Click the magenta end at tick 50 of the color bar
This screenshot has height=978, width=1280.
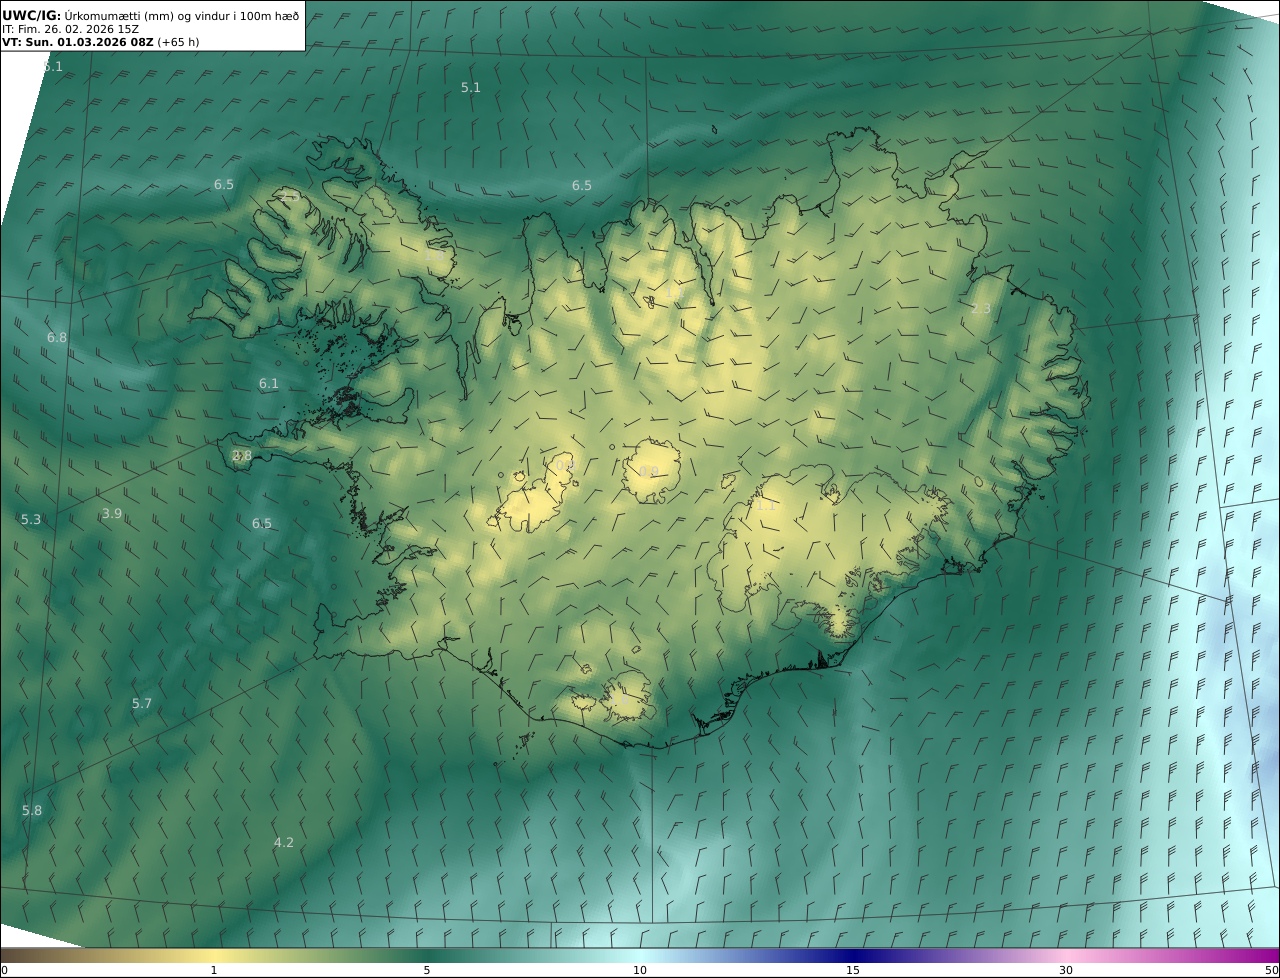1272,956
